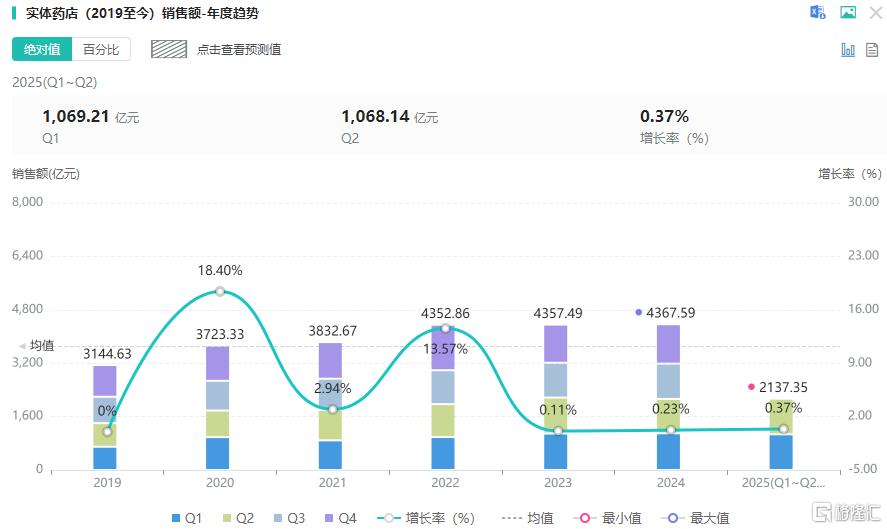Switch to bar chart view
This screenshot has width=887, height=529.
click(x=848, y=50)
